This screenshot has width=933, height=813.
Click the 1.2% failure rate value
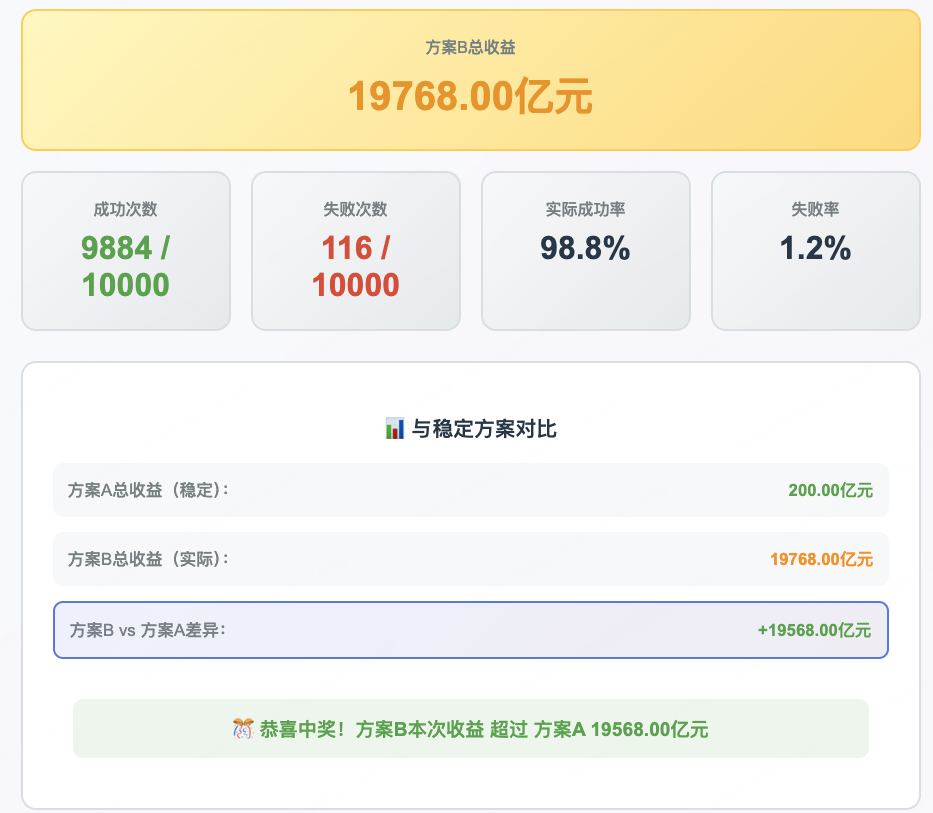click(x=815, y=248)
